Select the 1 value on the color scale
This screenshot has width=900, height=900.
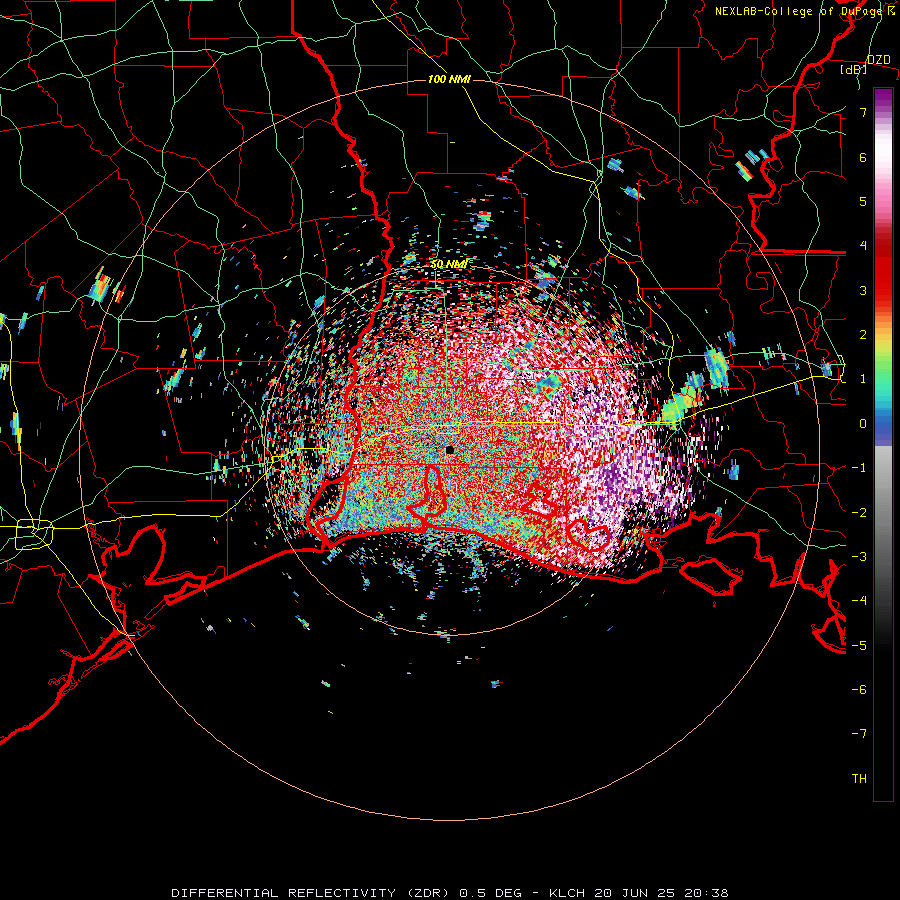click(x=863, y=379)
